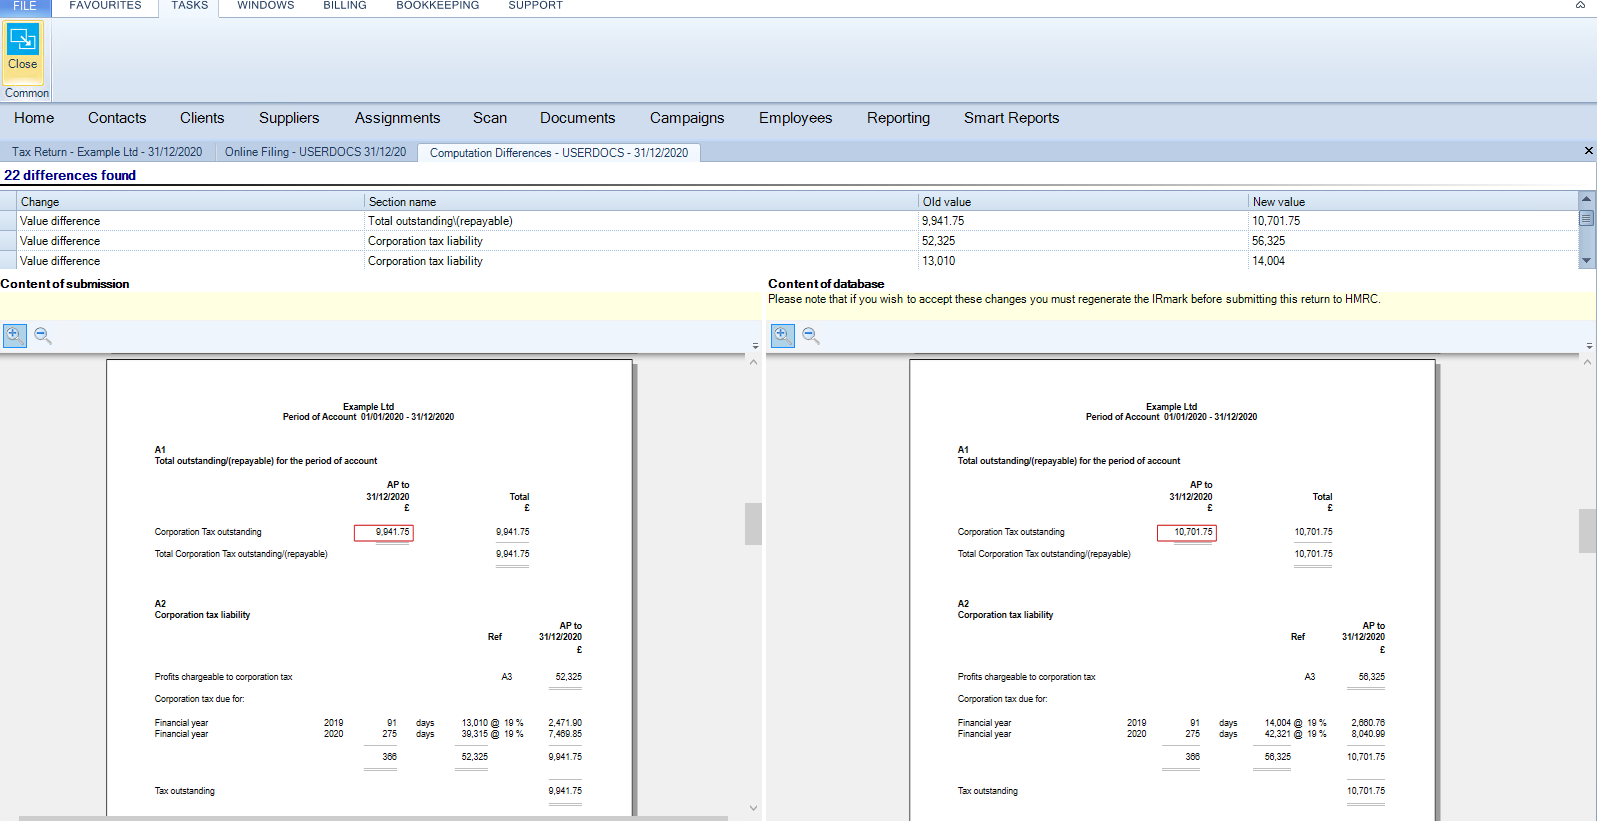Open the BOOKKEEPING ribbon tab
The image size is (1597, 821).
pos(437,6)
